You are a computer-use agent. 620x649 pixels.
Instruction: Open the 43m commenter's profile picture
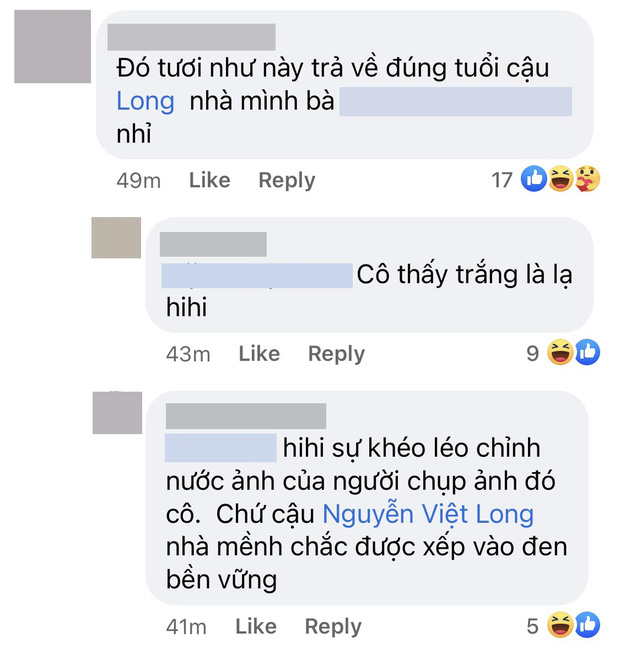coord(116,238)
